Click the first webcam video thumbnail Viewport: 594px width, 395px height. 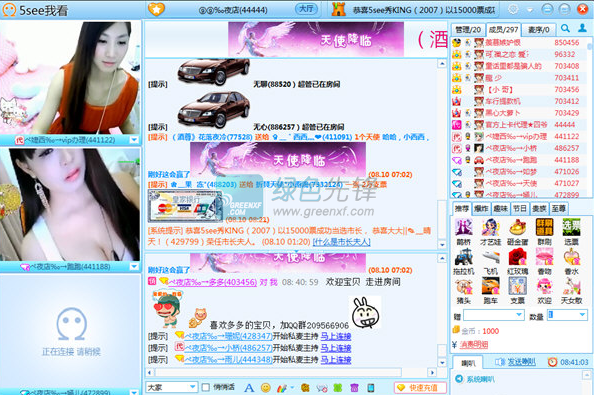click(70, 78)
